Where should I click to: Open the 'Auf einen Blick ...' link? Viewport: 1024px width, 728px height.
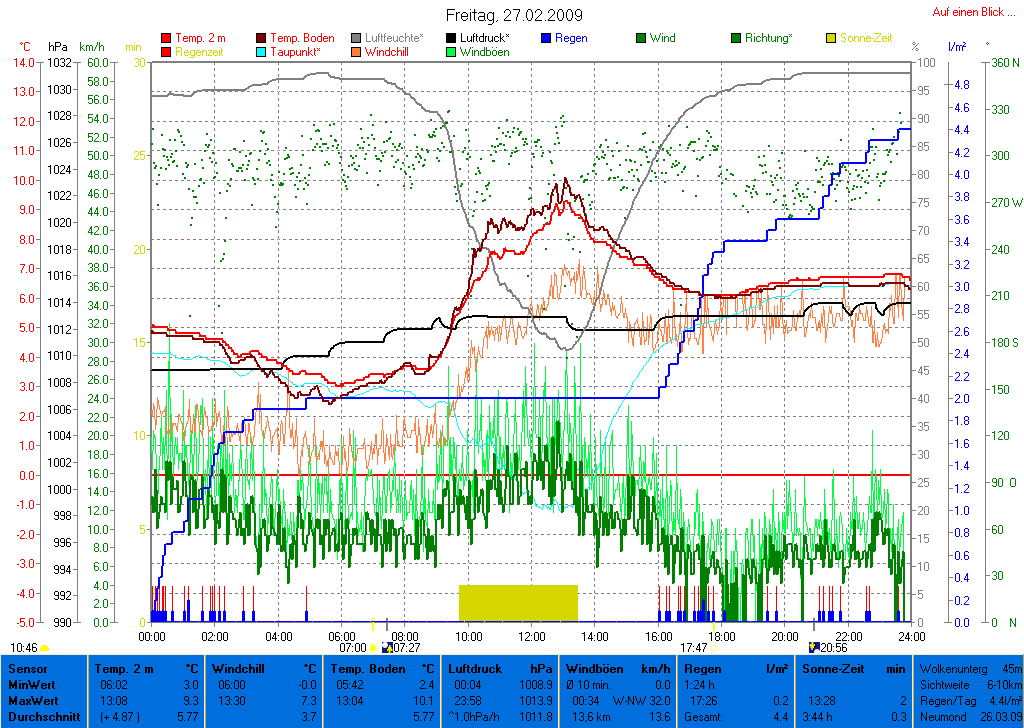pos(968,12)
